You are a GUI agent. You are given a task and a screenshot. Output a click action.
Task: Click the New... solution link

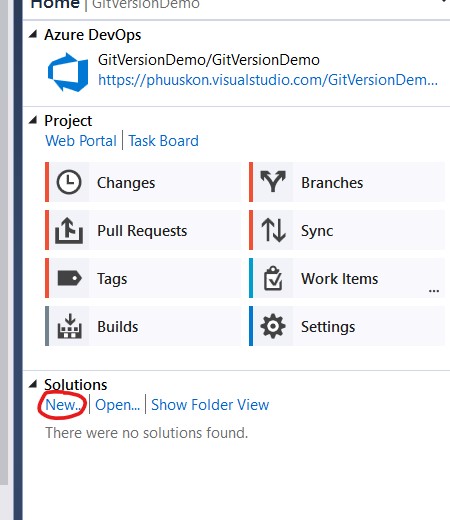point(63,405)
